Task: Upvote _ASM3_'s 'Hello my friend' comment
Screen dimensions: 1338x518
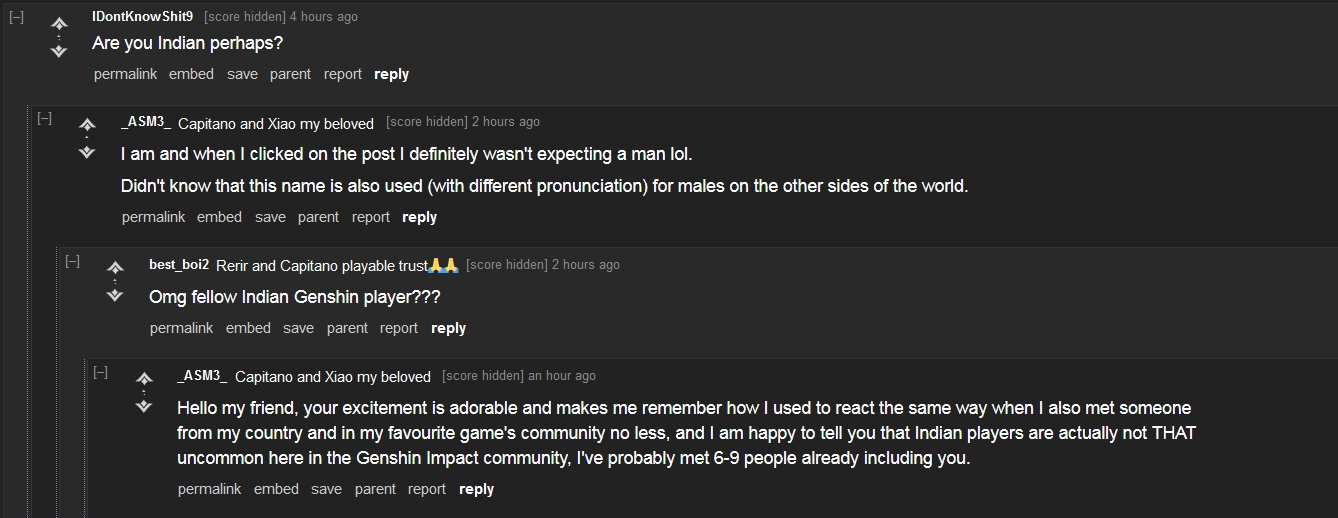Action: tap(144, 378)
